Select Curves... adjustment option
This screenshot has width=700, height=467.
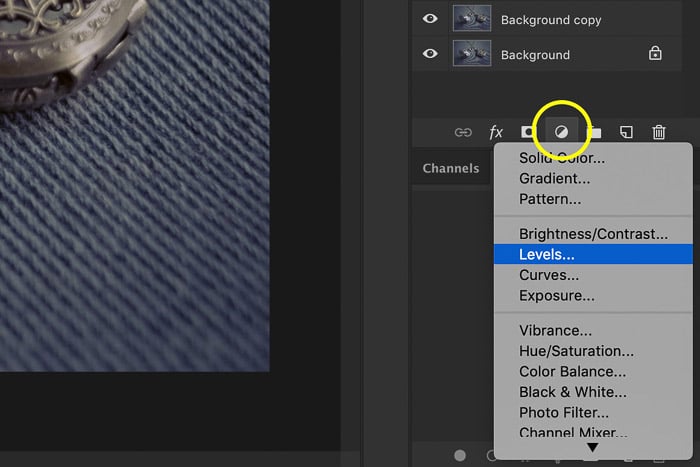coord(548,275)
